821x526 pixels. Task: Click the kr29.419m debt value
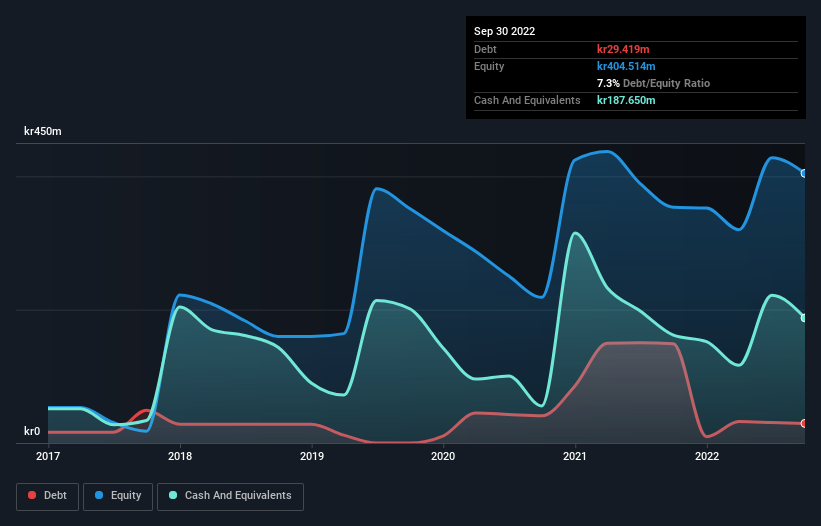coord(623,49)
